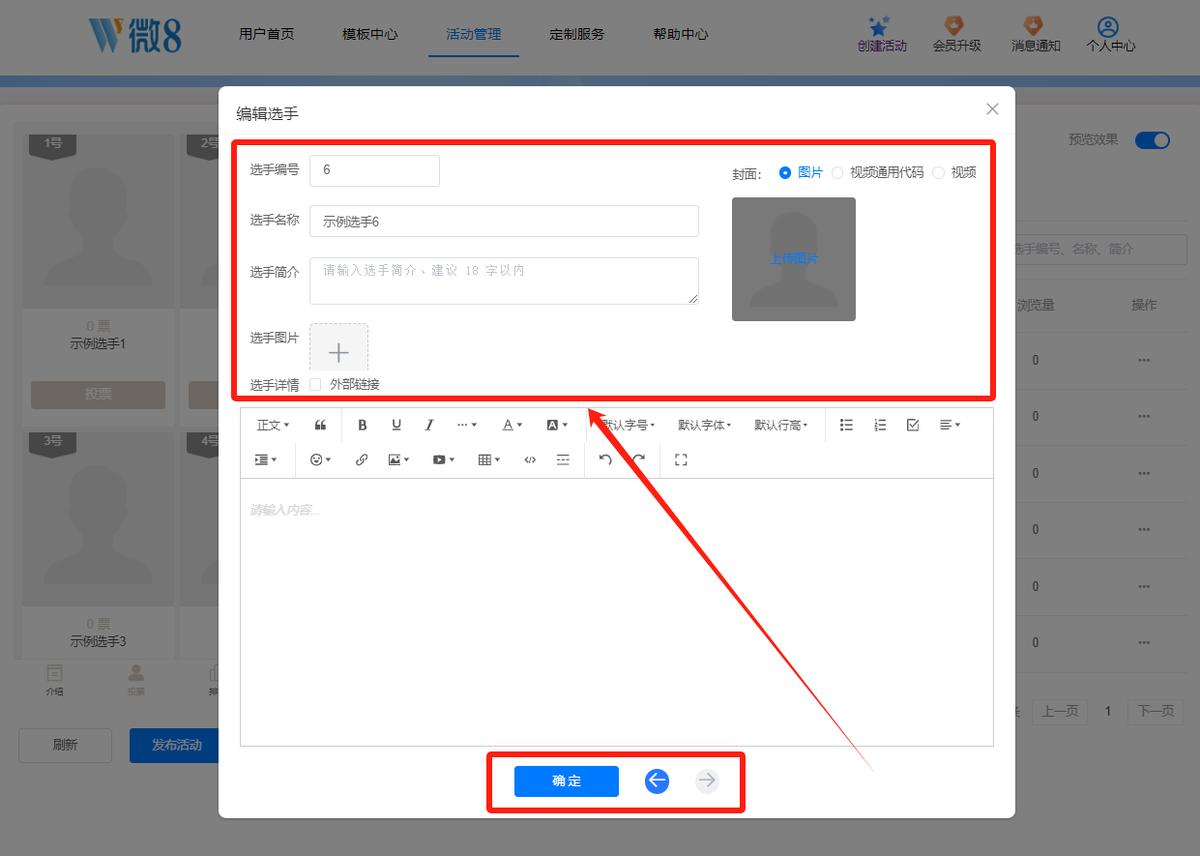Viewport: 1200px width, 856px height.
Task: Click the 刷新 refresh button
Action: [x=65, y=745]
